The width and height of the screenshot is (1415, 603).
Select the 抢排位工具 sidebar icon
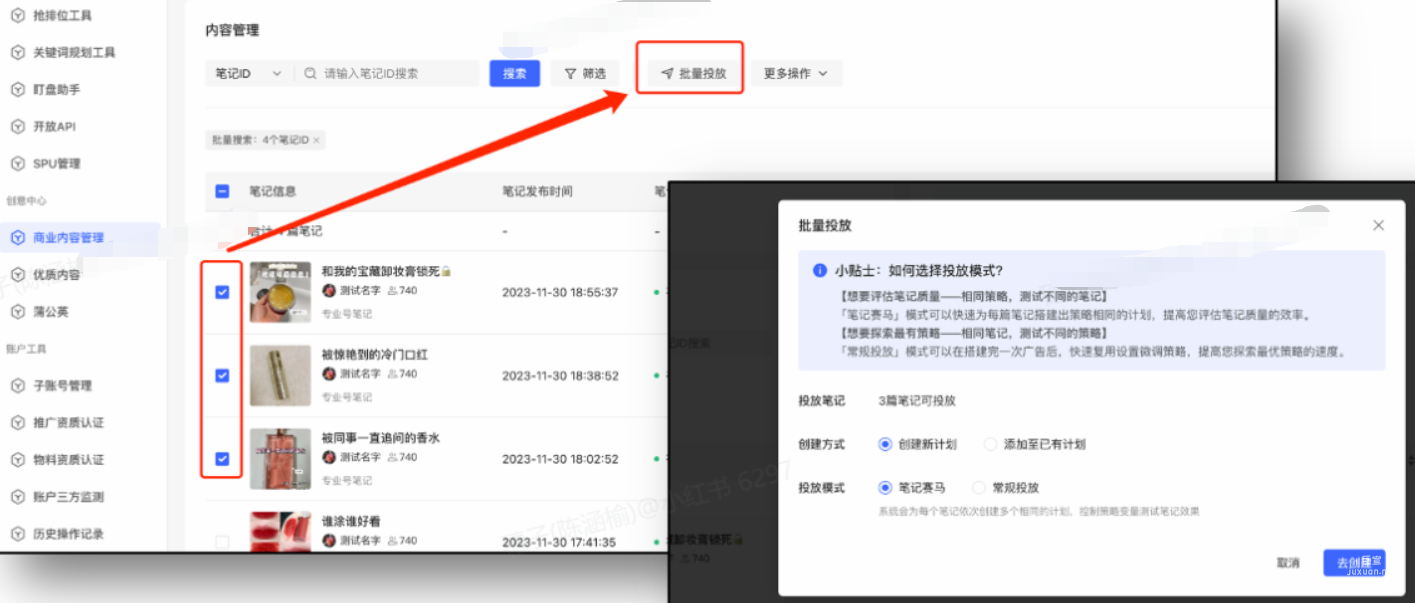pos(17,15)
